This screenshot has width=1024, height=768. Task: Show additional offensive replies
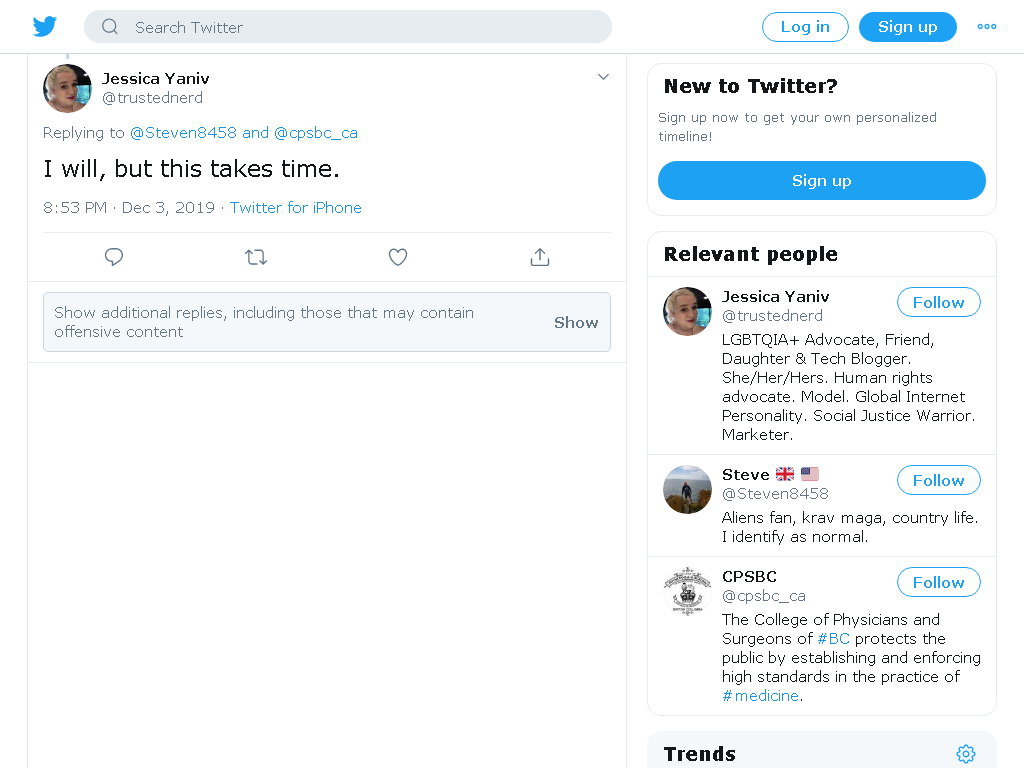click(x=575, y=322)
